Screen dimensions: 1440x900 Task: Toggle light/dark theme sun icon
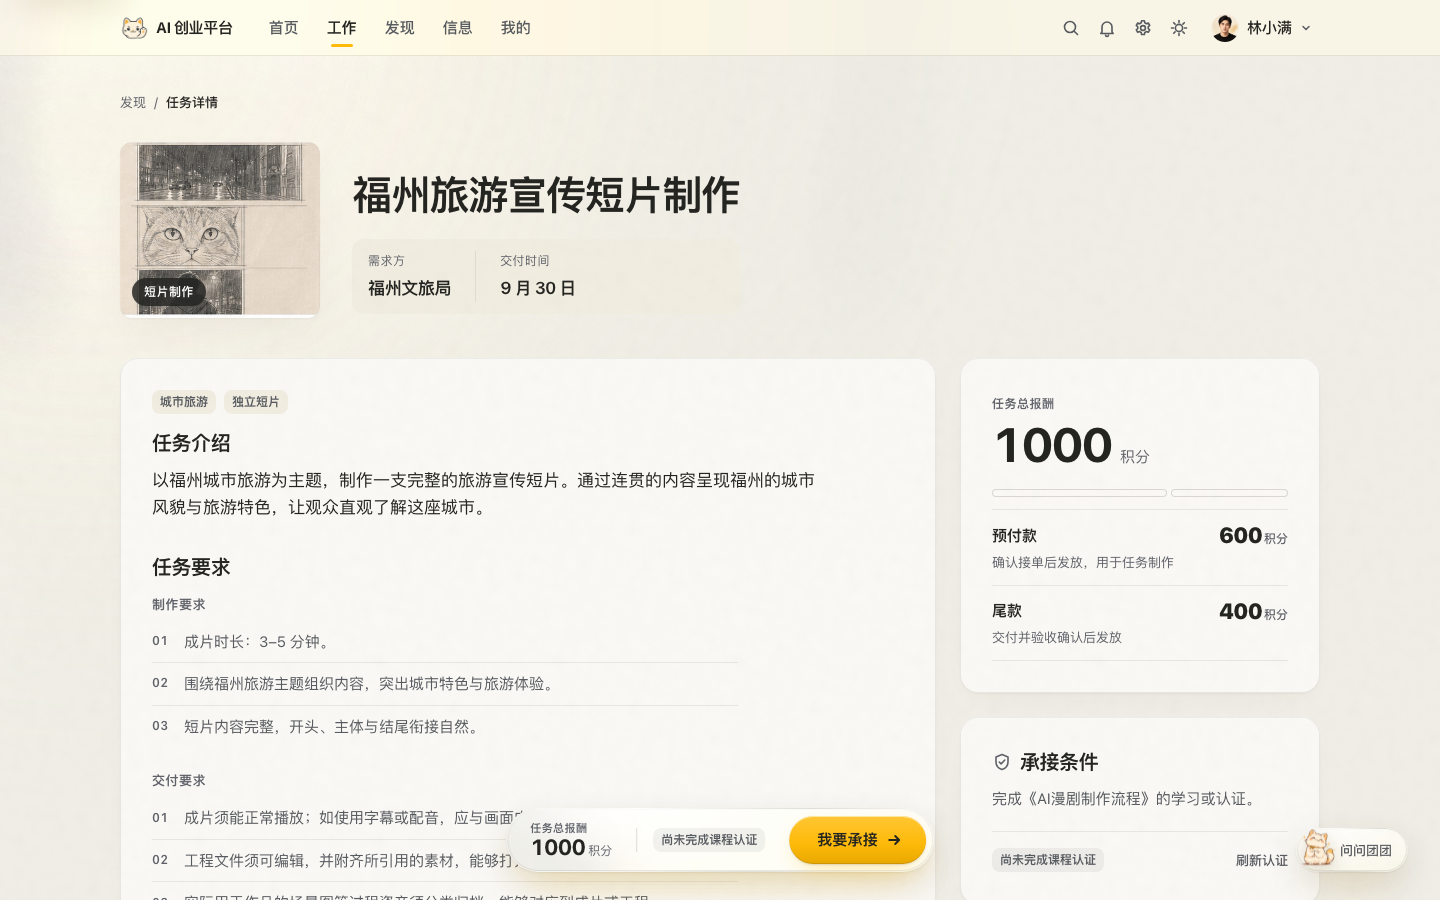coord(1179,28)
